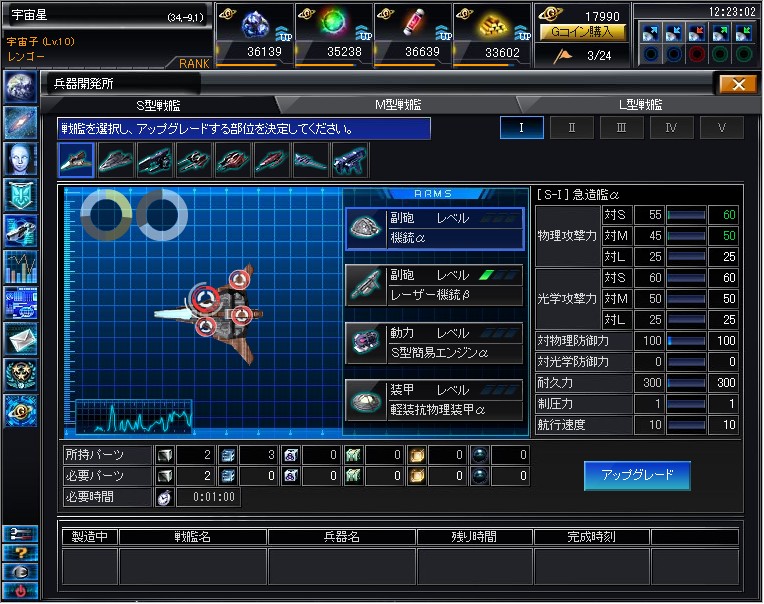764x604 pixels.
Task: Open the planet view from the sidebar
Action: (20, 86)
